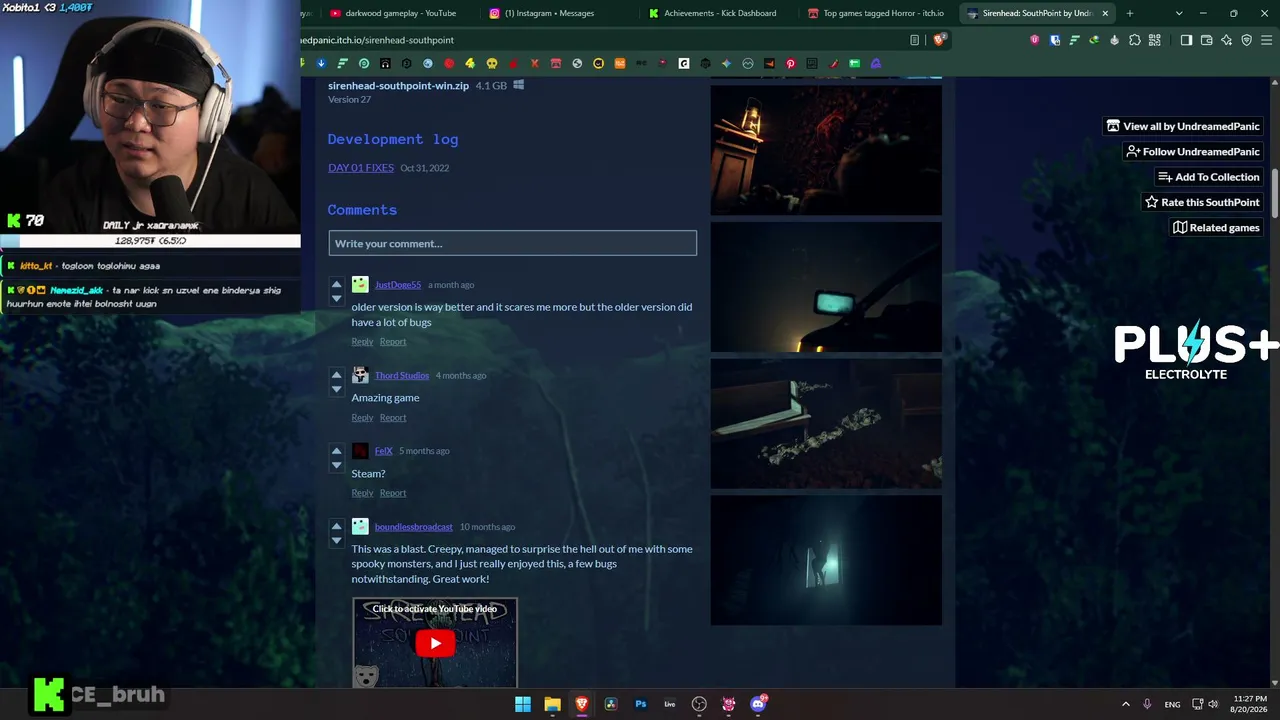Open a new browser tab
Image resolution: width=1280 pixels, height=720 pixels.
point(1130,13)
